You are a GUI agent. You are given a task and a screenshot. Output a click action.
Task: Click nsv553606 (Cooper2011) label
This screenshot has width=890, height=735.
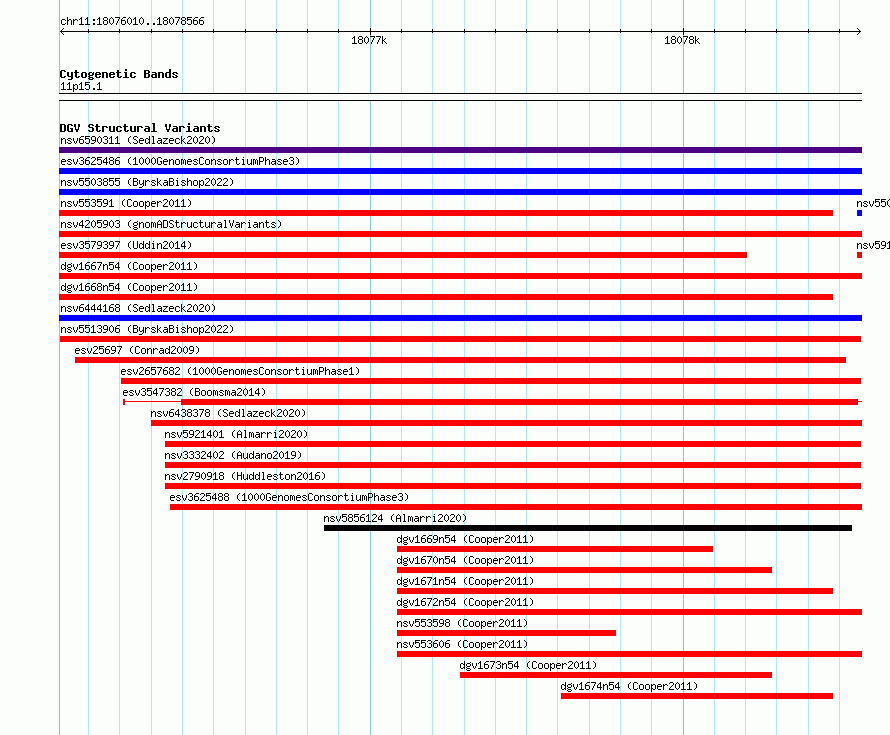tap(462, 644)
